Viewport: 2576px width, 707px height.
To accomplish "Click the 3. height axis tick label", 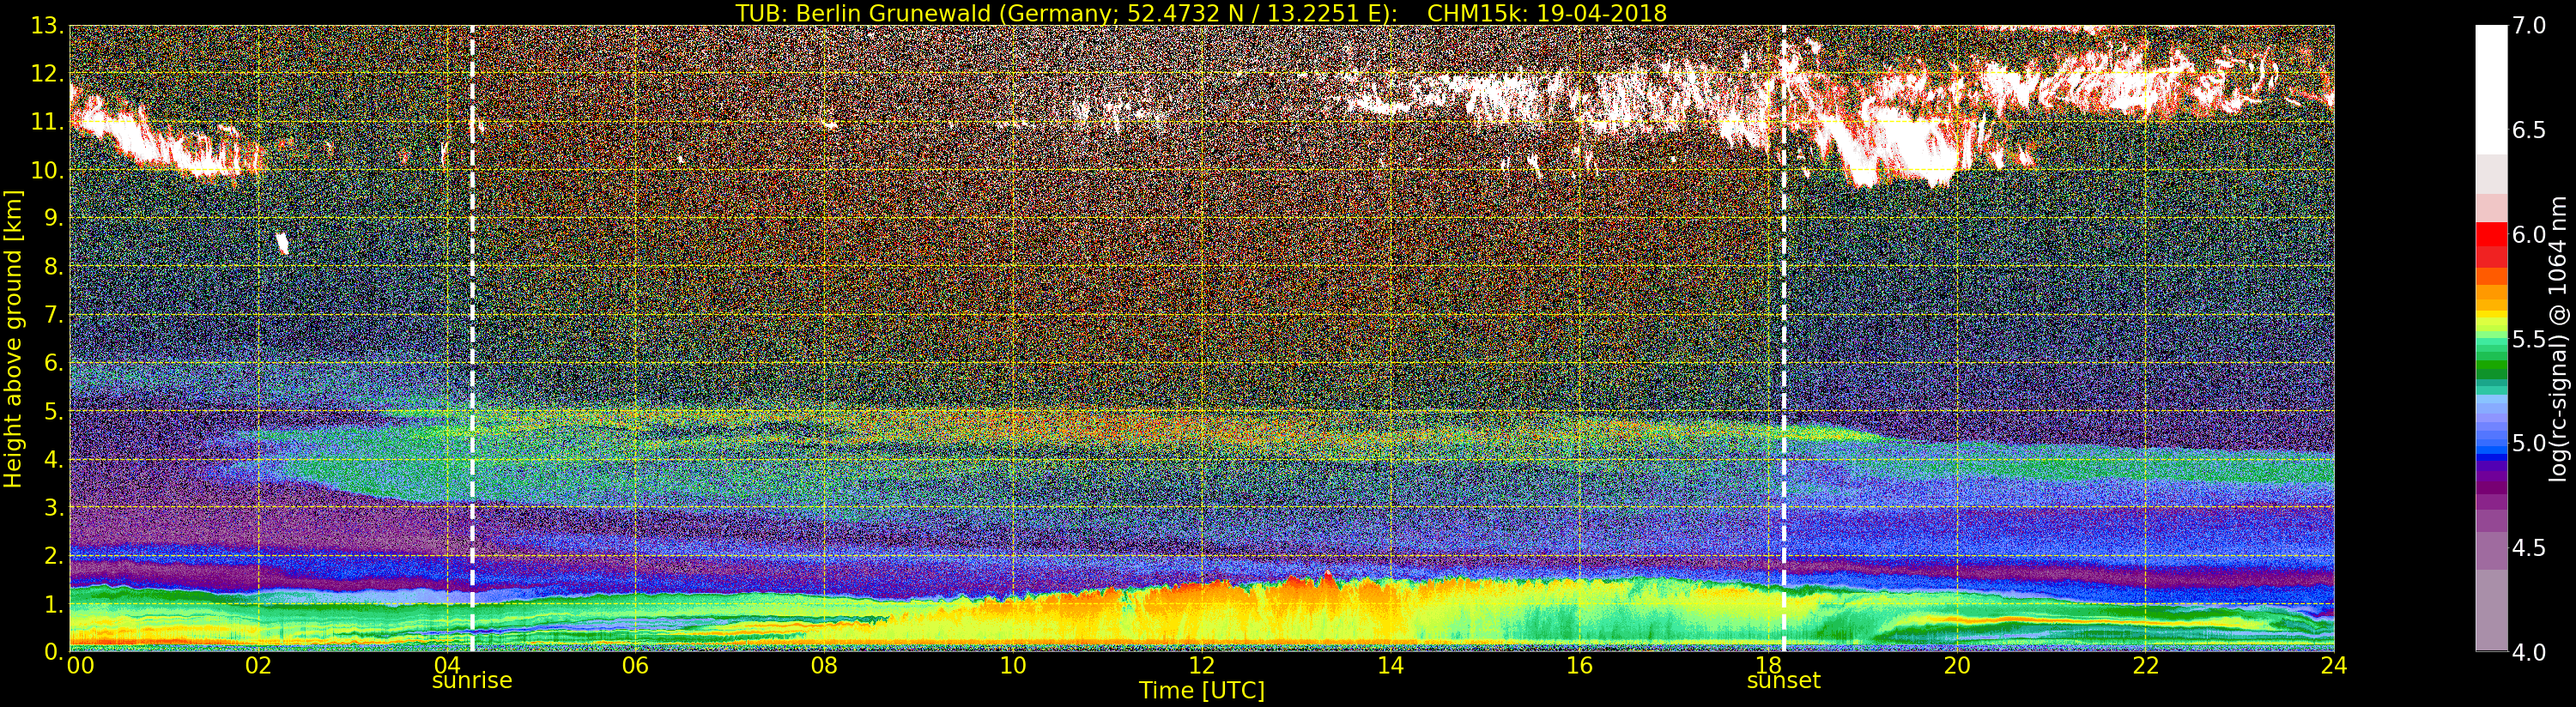I will tap(53, 507).
